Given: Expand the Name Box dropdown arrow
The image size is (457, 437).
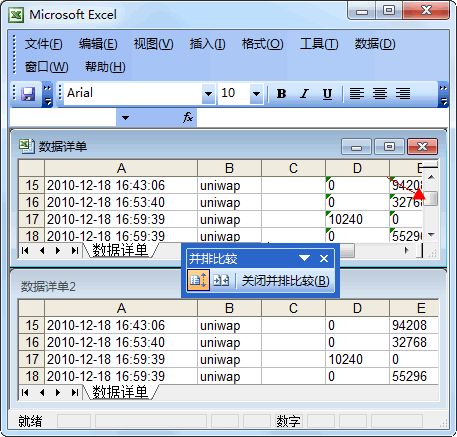Looking at the screenshot, I should 125,118.
